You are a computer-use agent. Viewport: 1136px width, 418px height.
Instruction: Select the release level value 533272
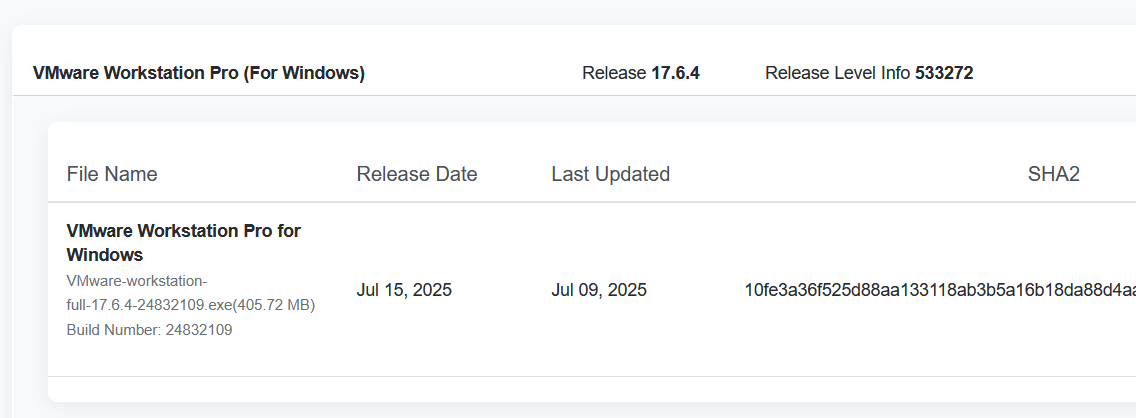(944, 73)
